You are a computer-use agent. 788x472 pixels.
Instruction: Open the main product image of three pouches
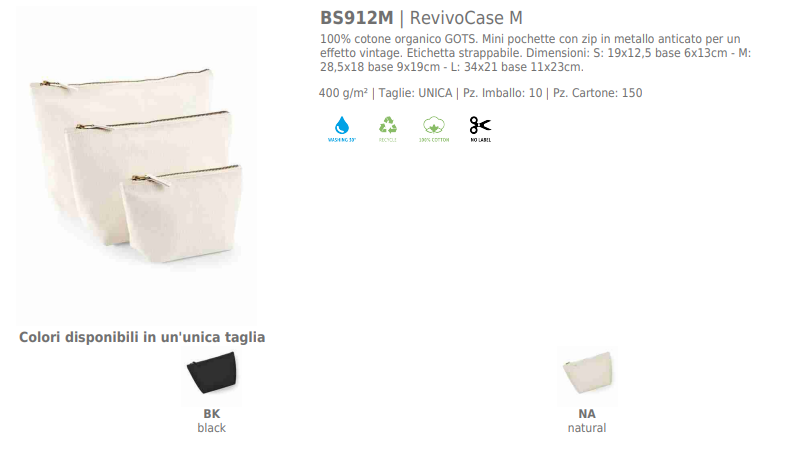(136, 166)
